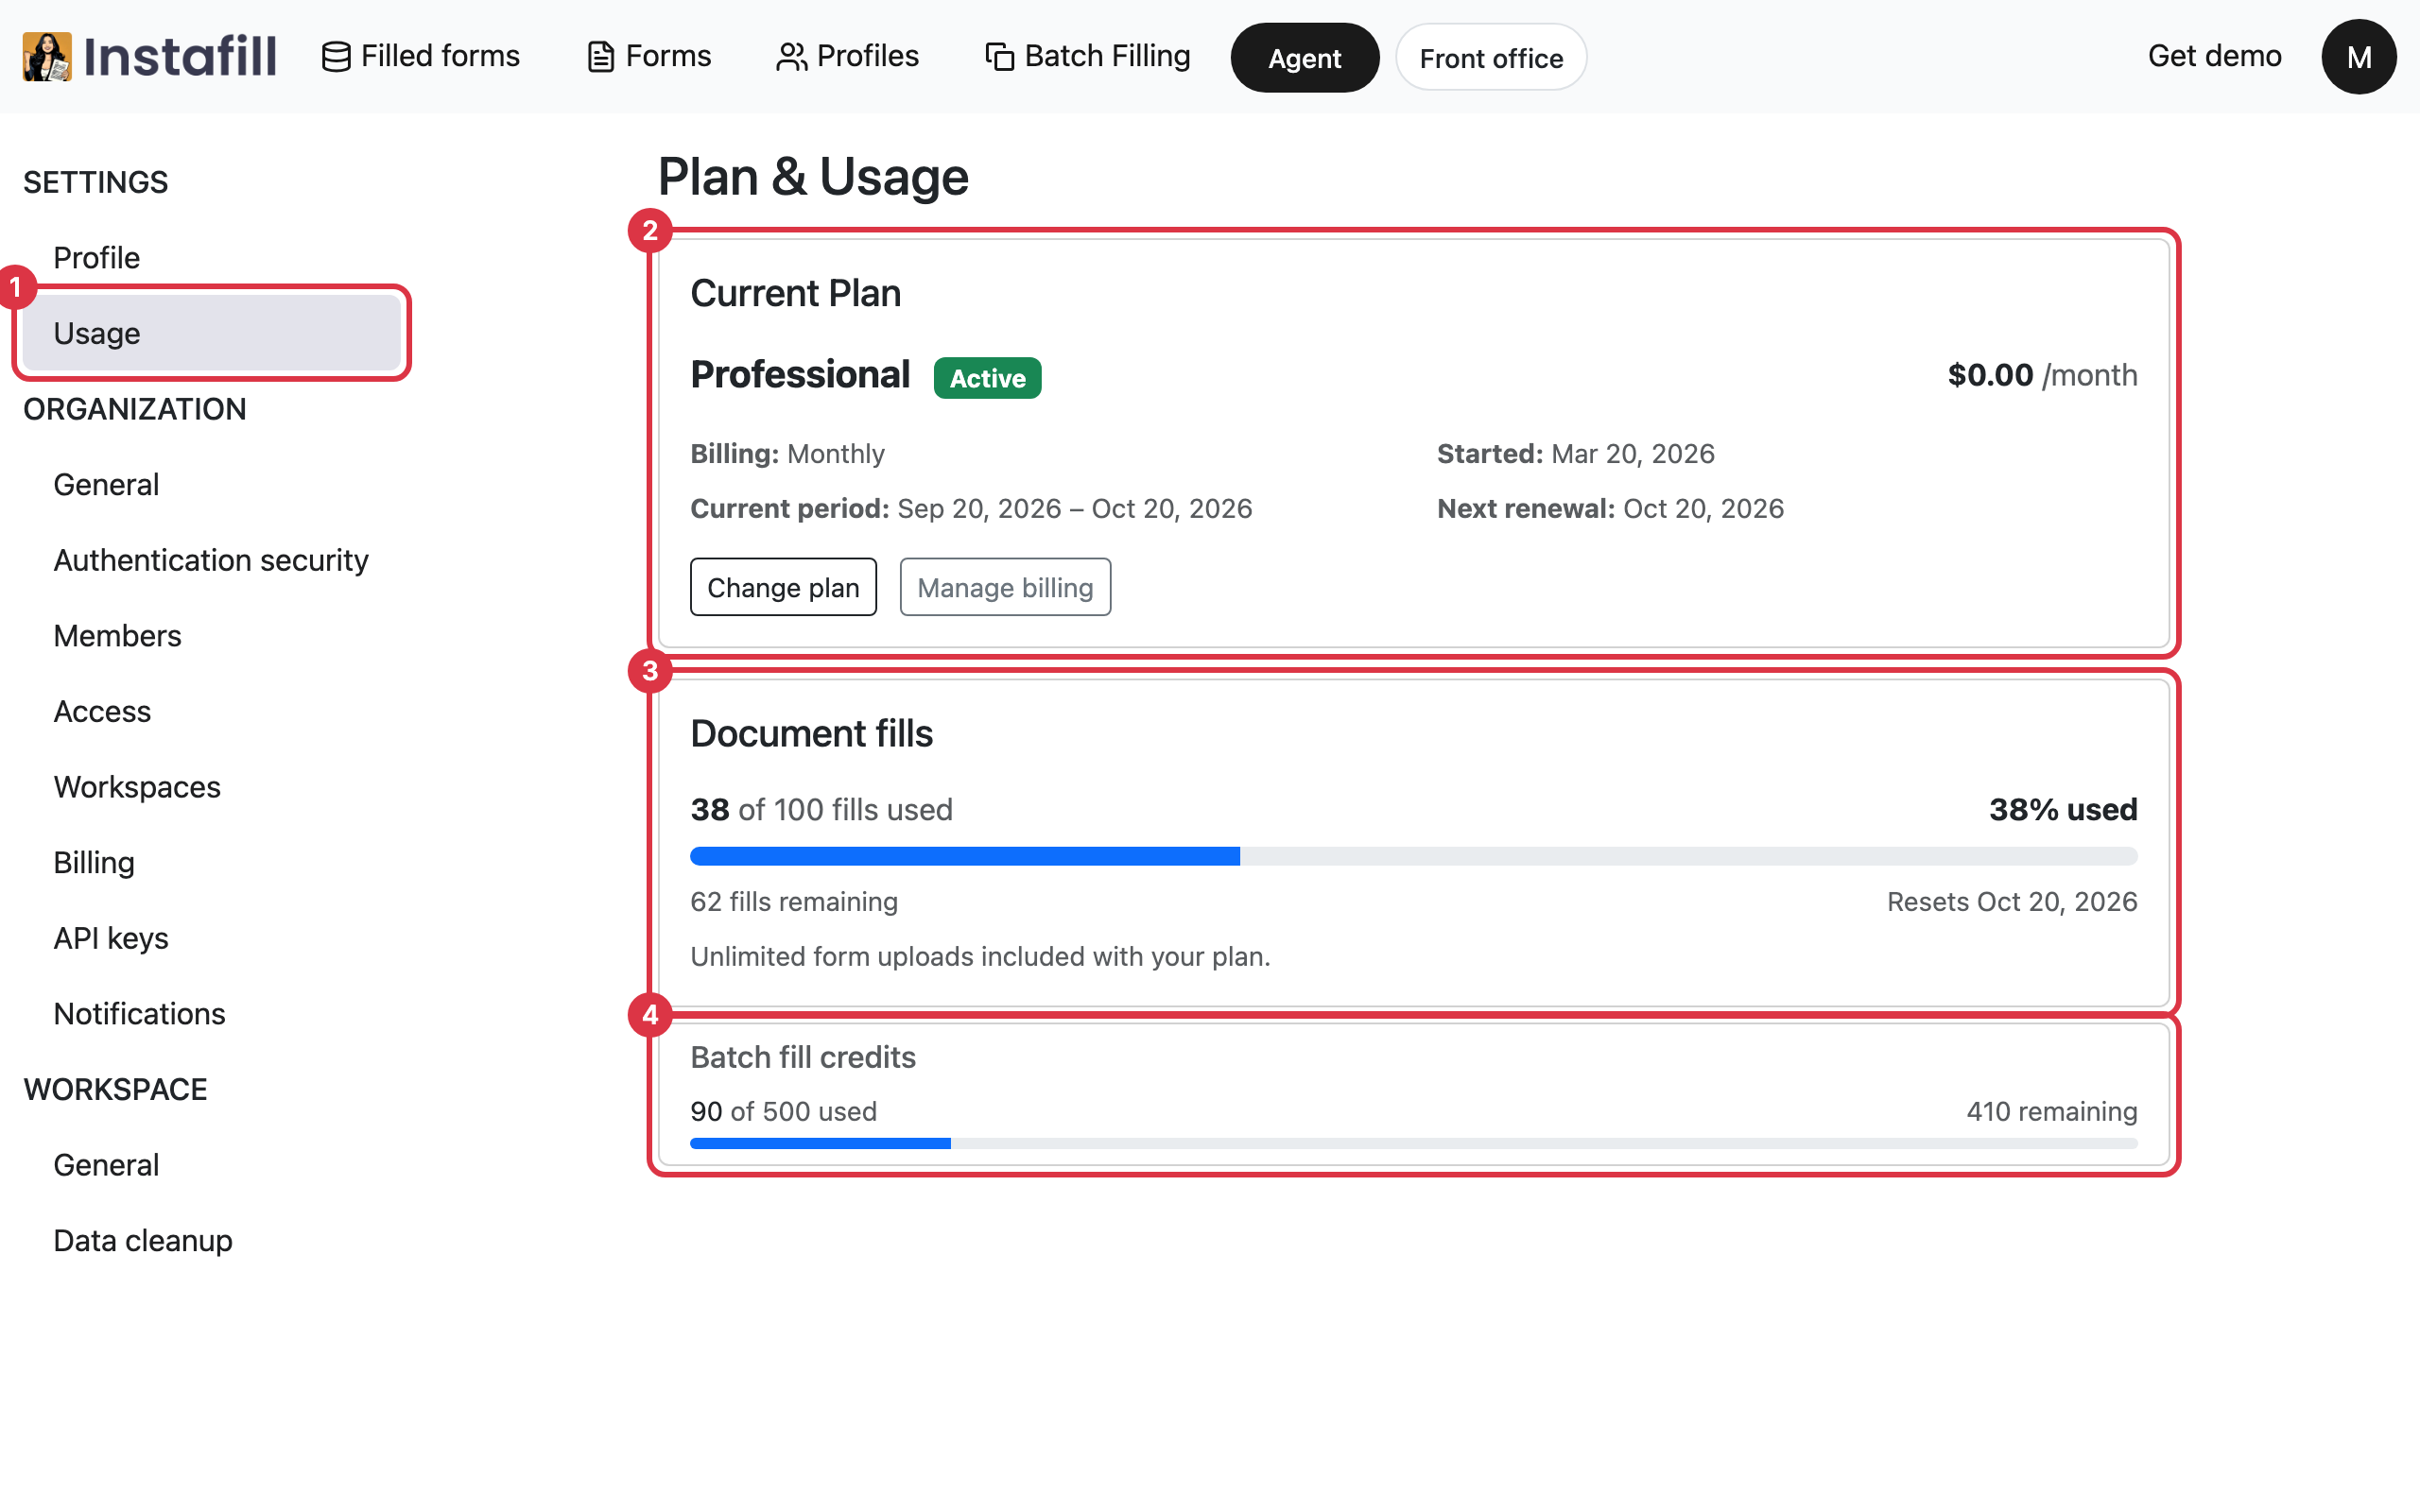
Task: Open the Profiles nav item
Action: pyautogui.click(x=847, y=56)
